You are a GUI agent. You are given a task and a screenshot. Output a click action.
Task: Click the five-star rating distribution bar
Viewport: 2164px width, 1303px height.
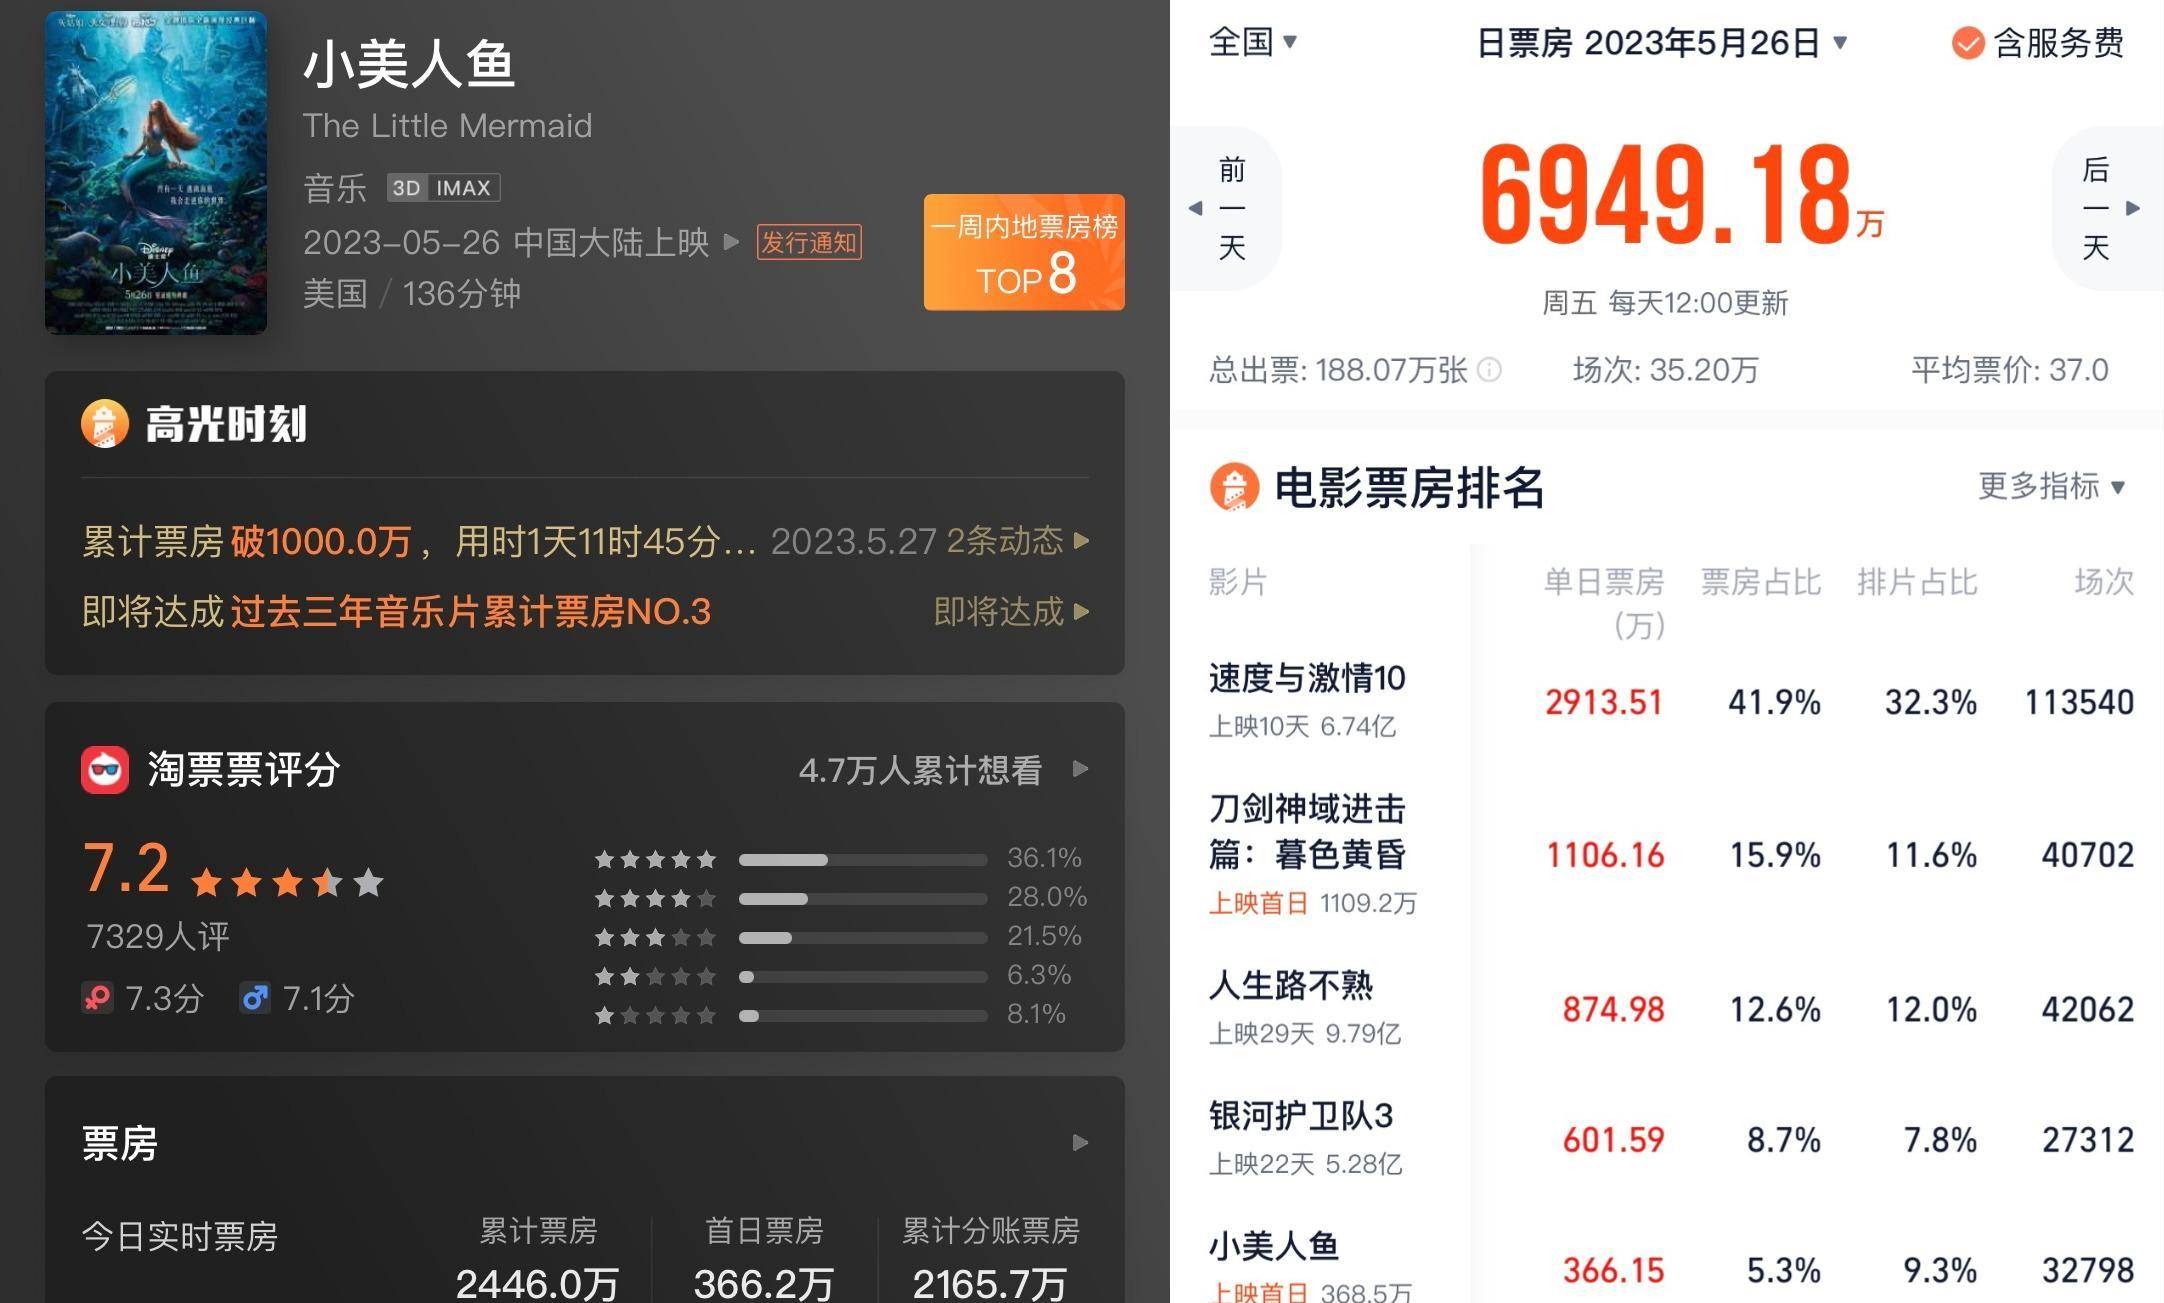point(862,859)
